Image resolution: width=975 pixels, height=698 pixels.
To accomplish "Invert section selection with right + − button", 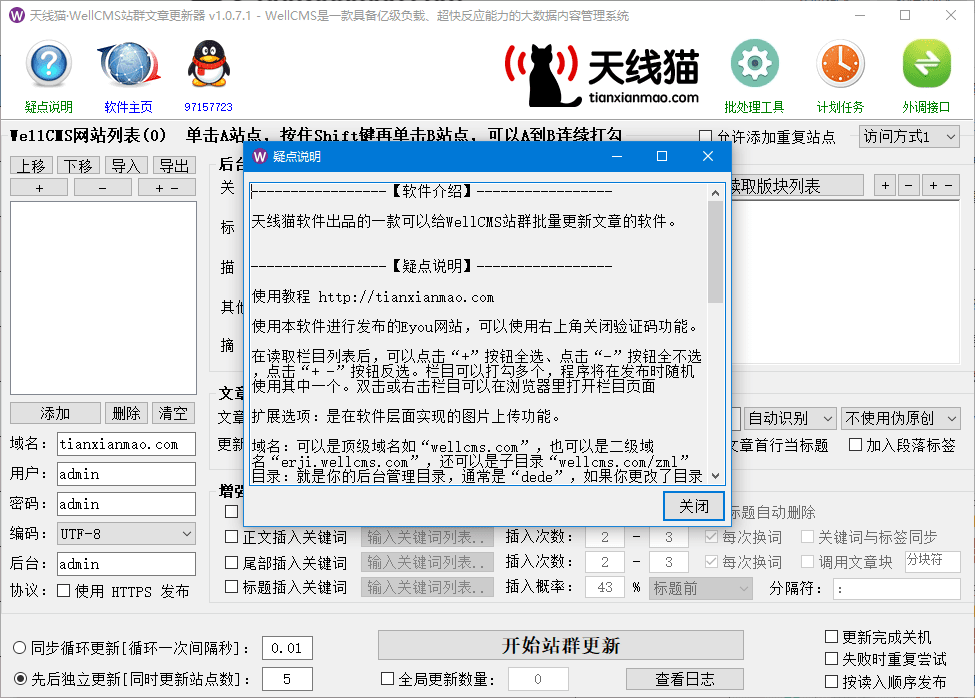I will 940,185.
